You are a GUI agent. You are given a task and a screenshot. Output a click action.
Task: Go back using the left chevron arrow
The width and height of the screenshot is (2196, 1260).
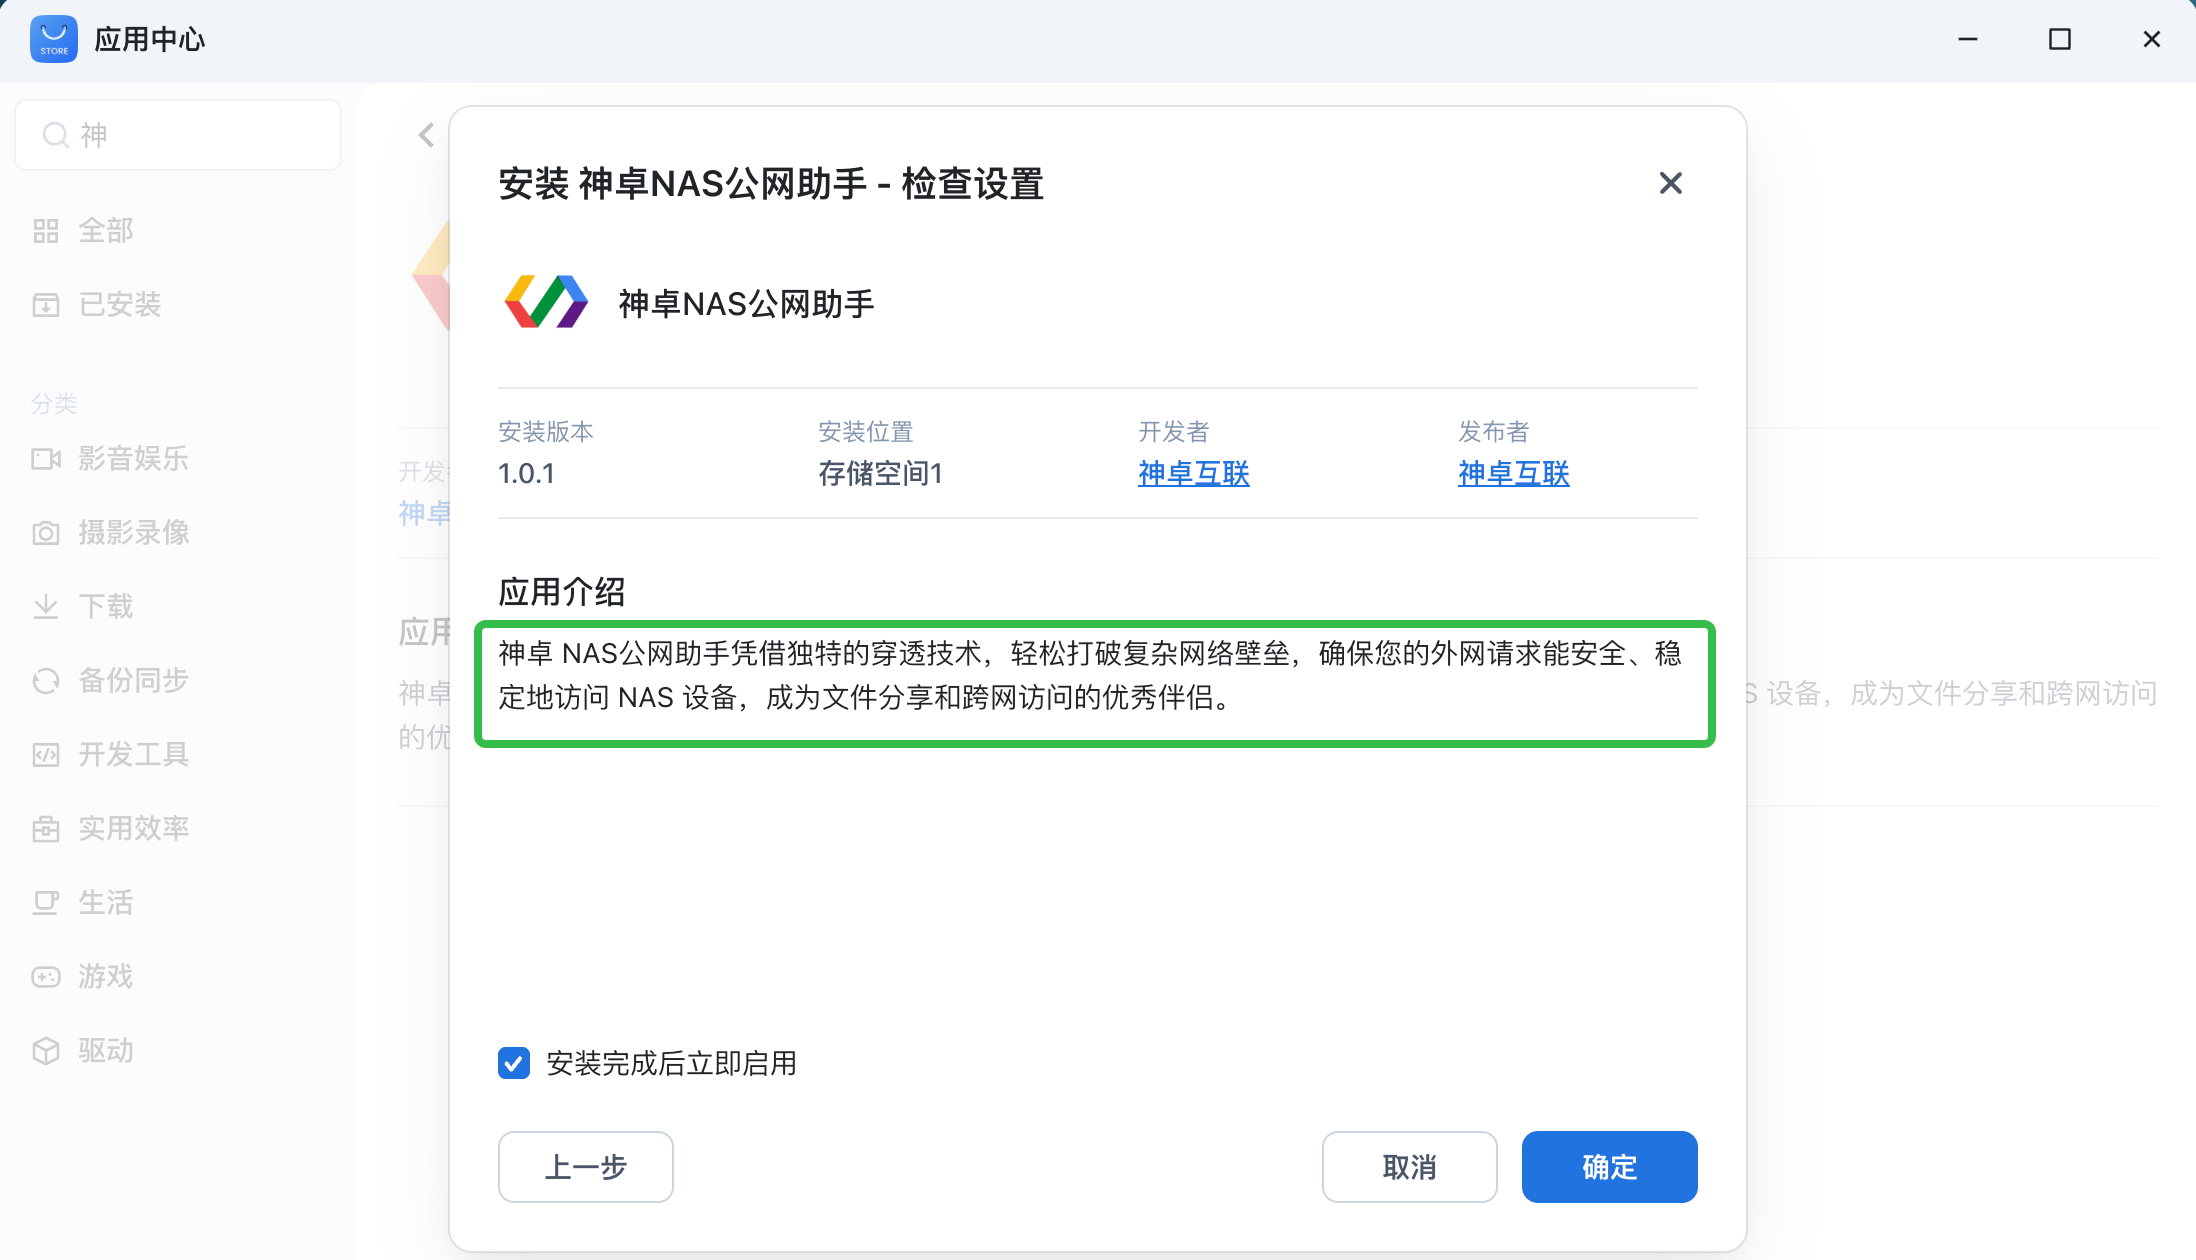click(x=427, y=135)
